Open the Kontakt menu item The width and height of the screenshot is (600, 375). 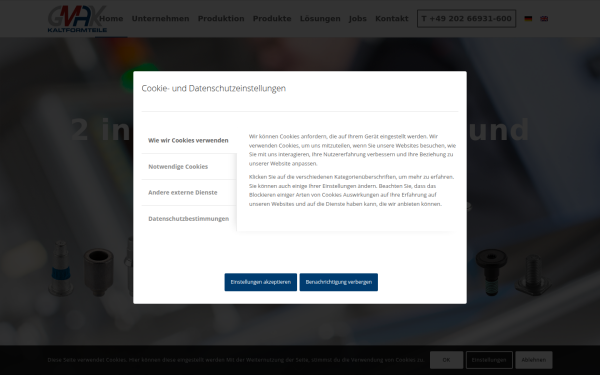pos(391,18)
